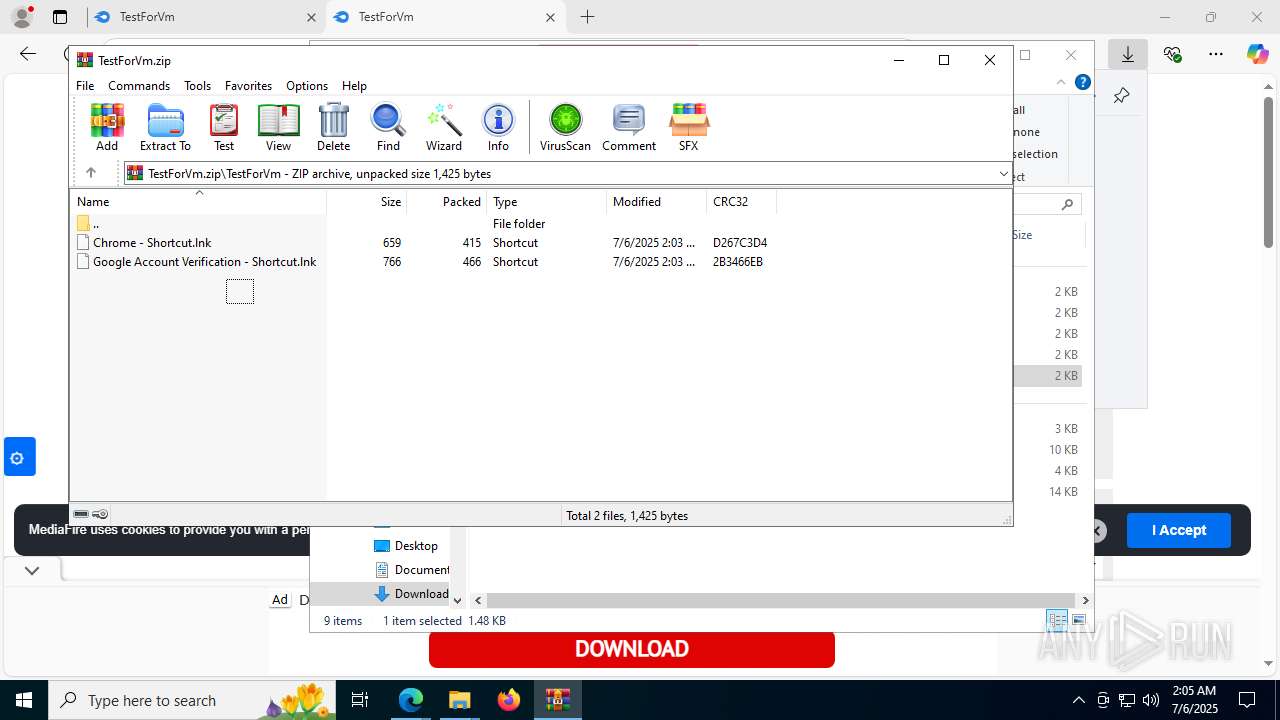Image resolution: width=1280 pixels, height=720 pixels.
Task: Start VirusScan on archive
Action: (x=565, y=127)
